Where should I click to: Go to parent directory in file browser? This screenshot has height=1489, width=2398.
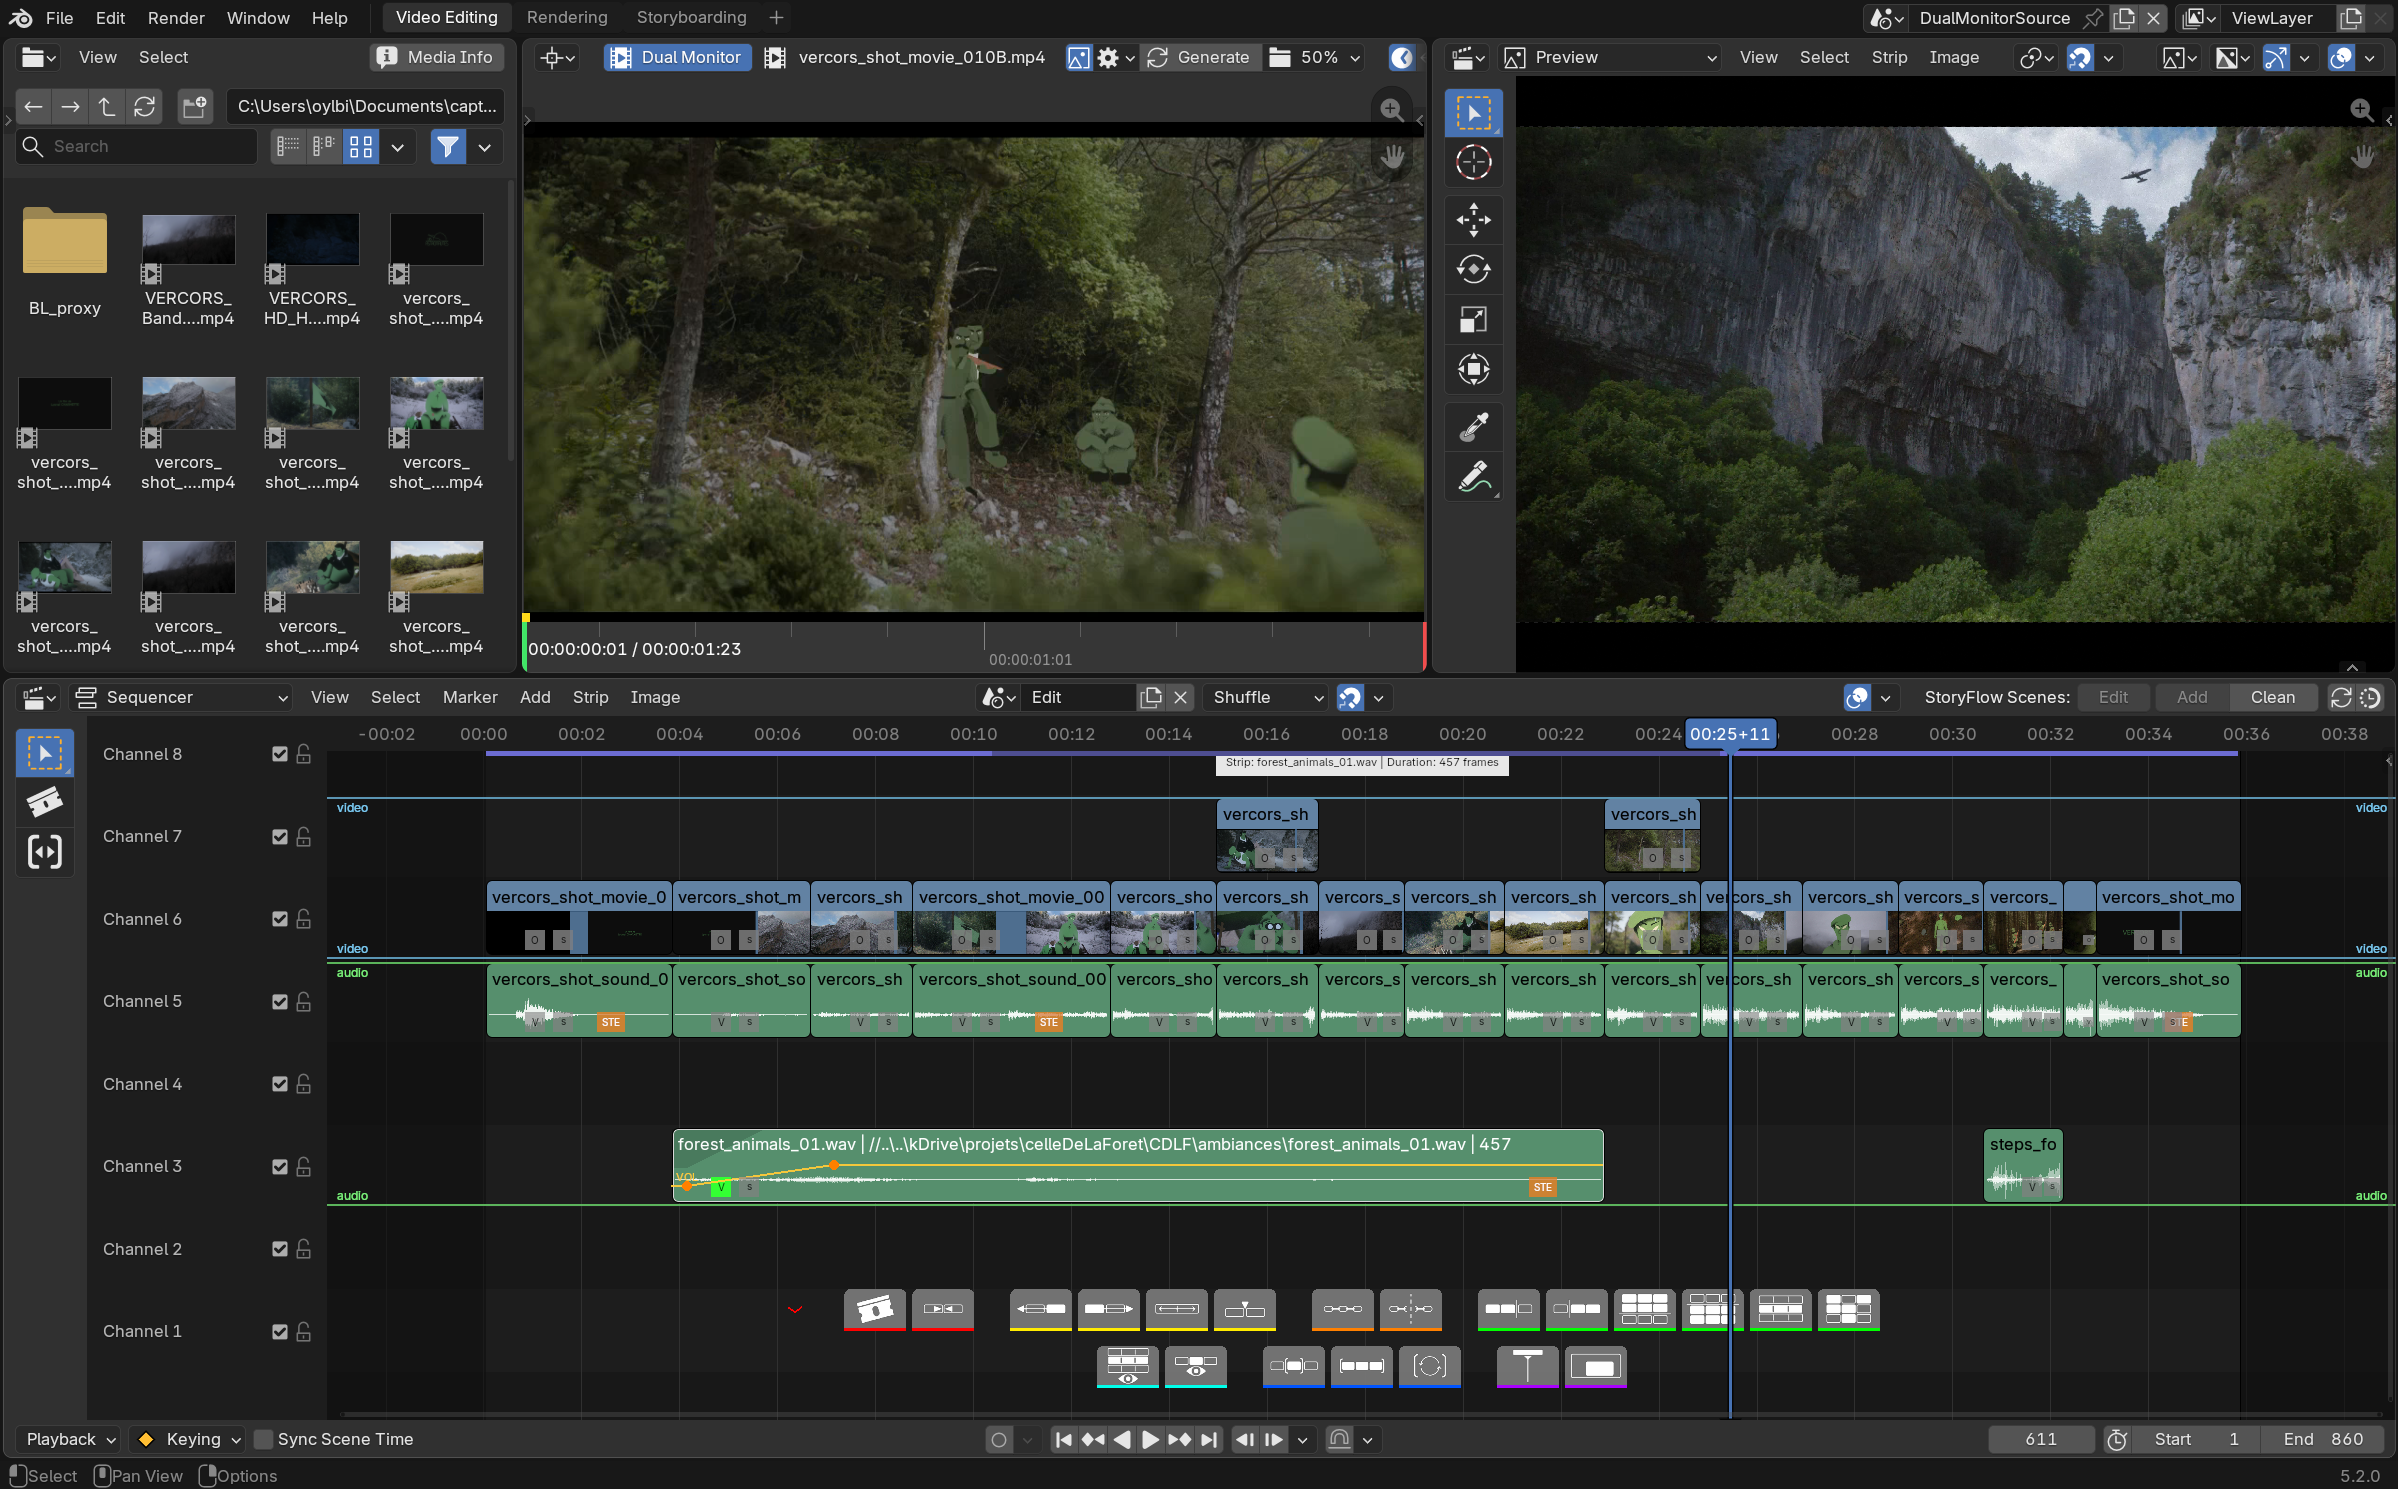[107, 106]
